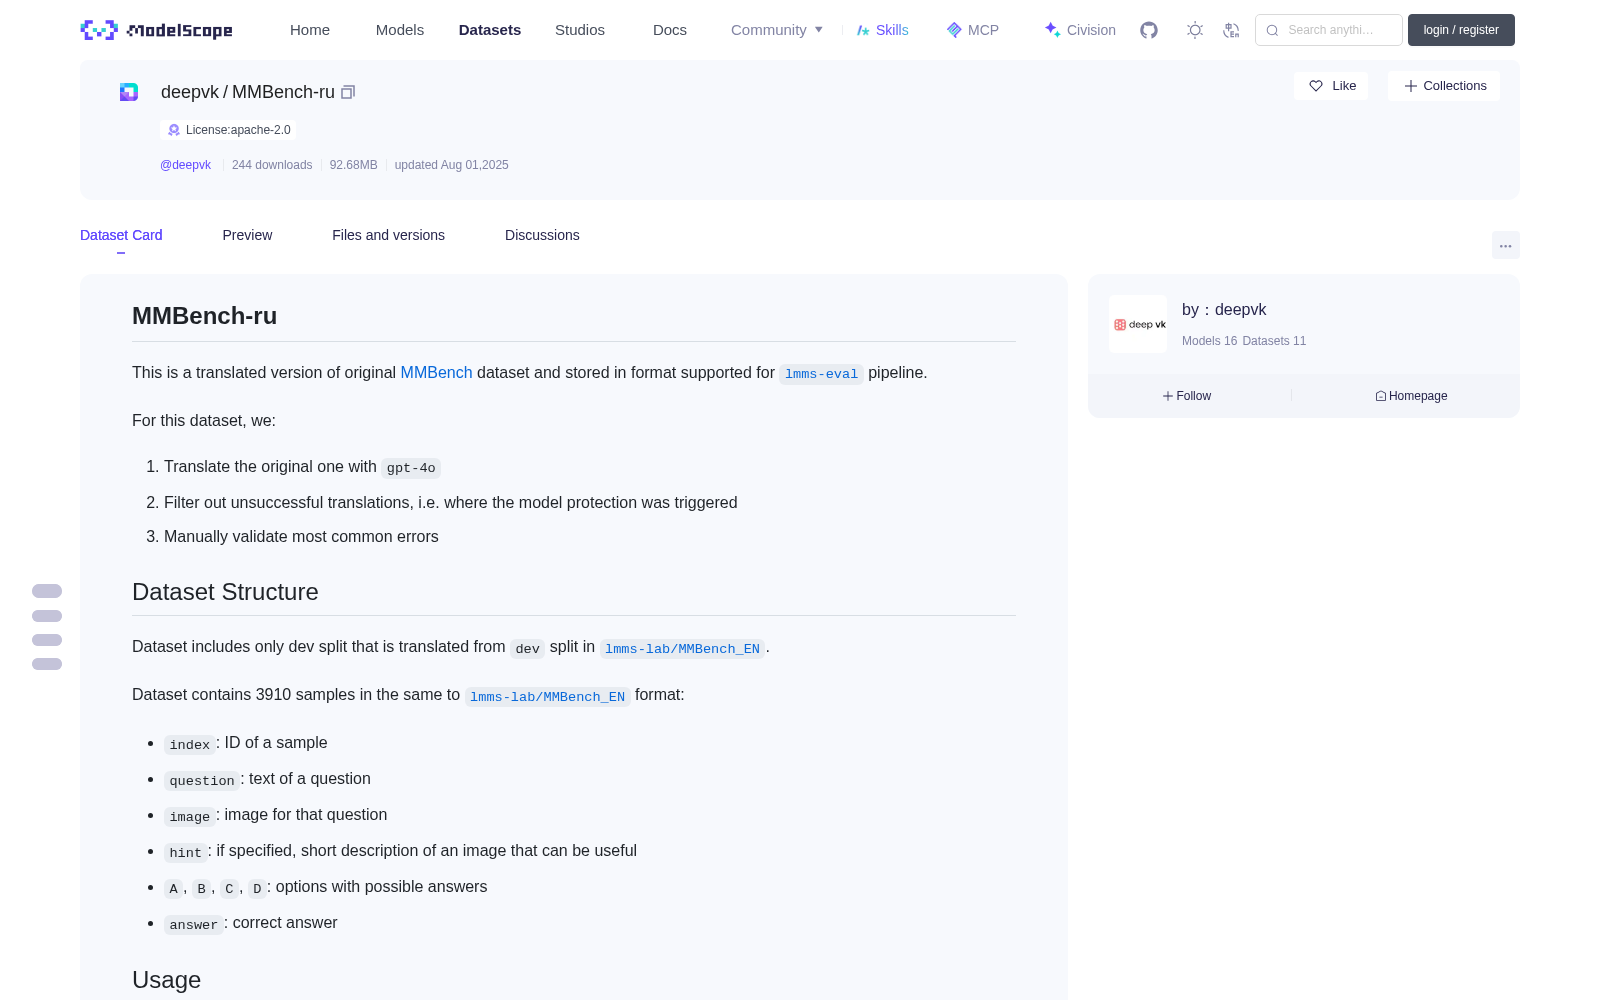Click the 'gpt-4o' code text

(x=411, y=468)
